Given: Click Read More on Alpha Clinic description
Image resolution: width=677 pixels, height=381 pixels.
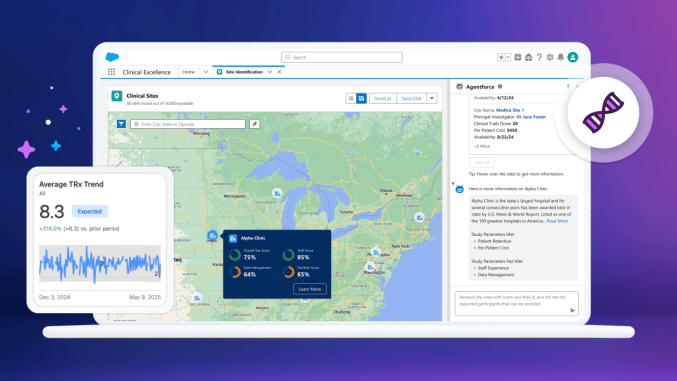Looking at the screenshot, I should click(557, 221).
